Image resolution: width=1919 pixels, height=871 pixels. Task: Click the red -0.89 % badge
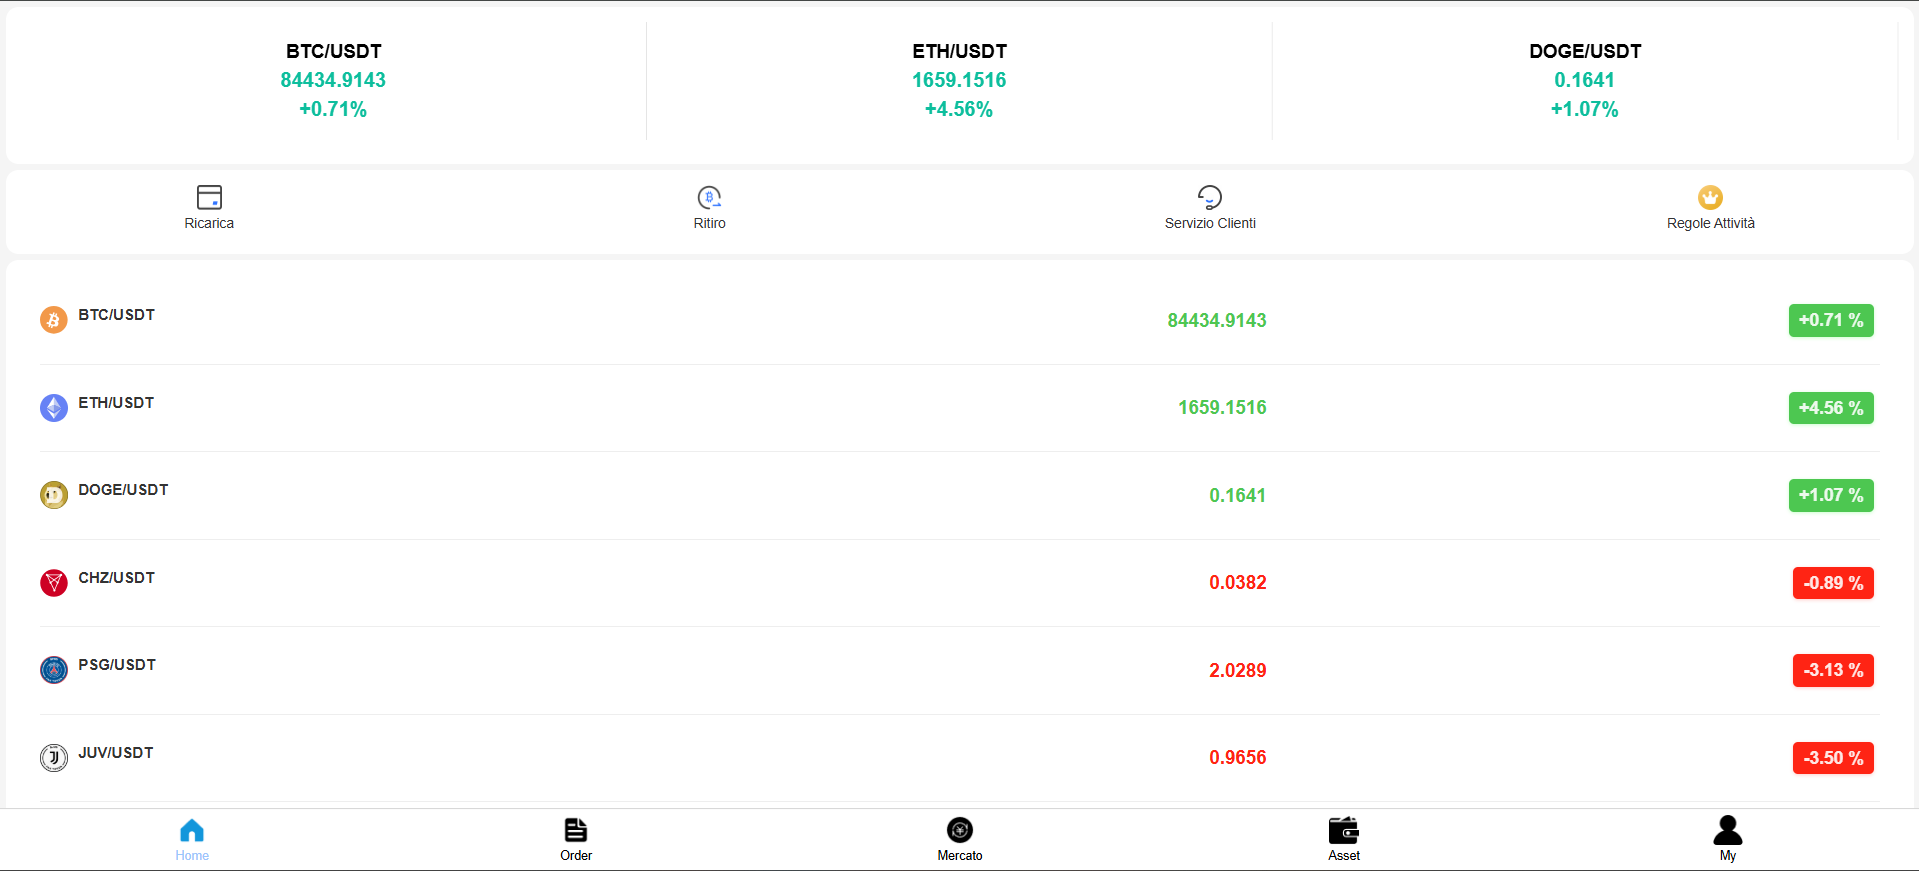coord(1833,583)
